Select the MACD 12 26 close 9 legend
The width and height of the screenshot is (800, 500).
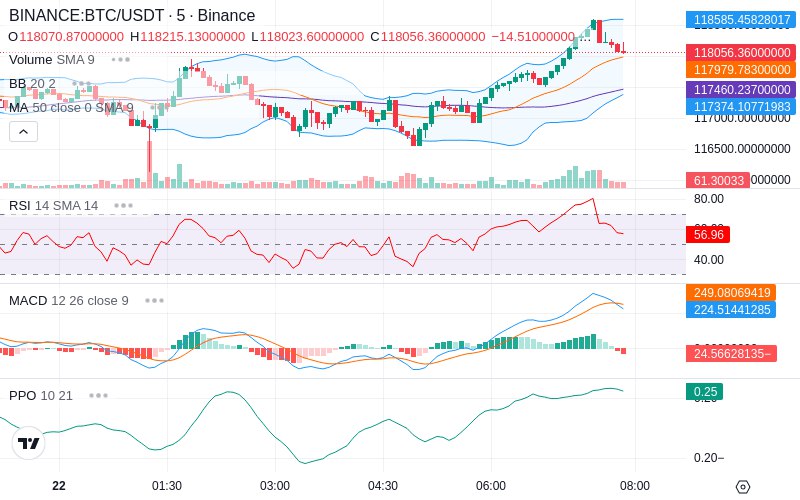(x=69, y=301)
